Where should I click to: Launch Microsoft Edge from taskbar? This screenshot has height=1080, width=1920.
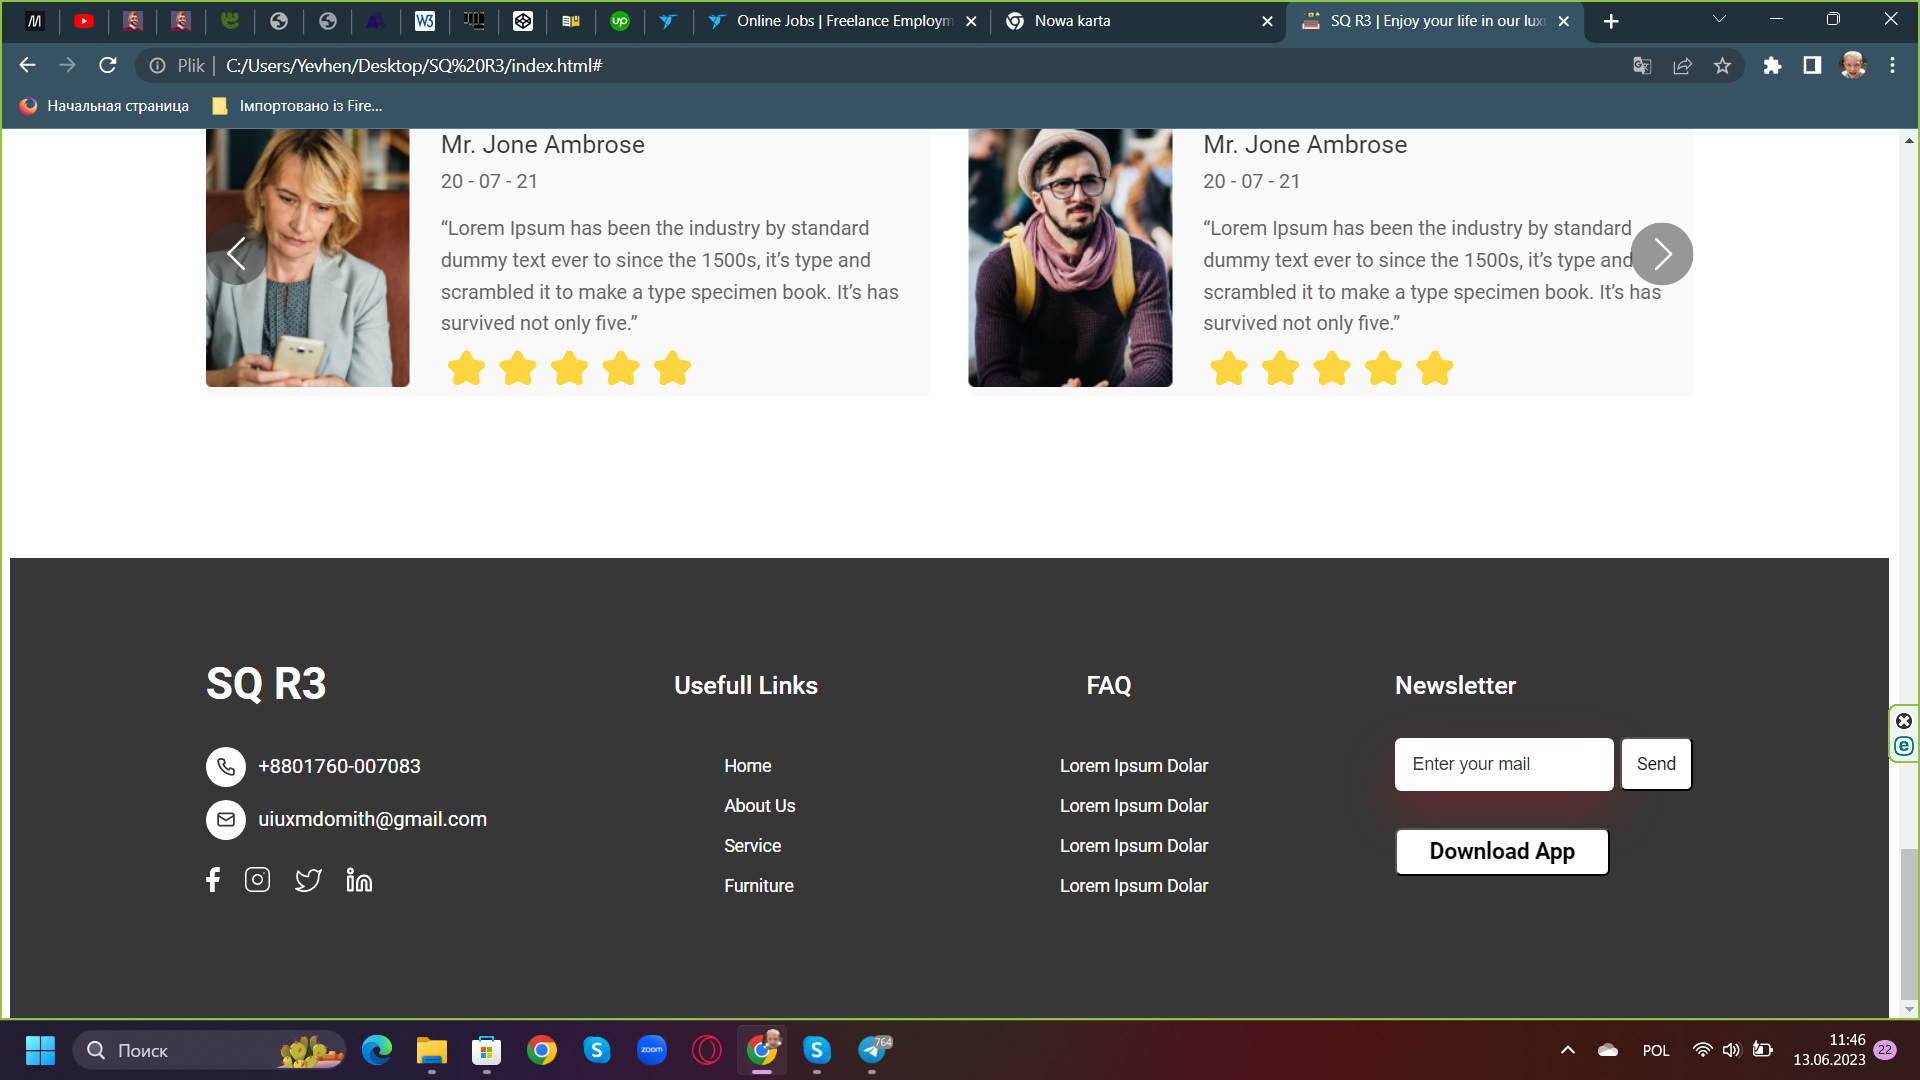(x=377, y=1051)
